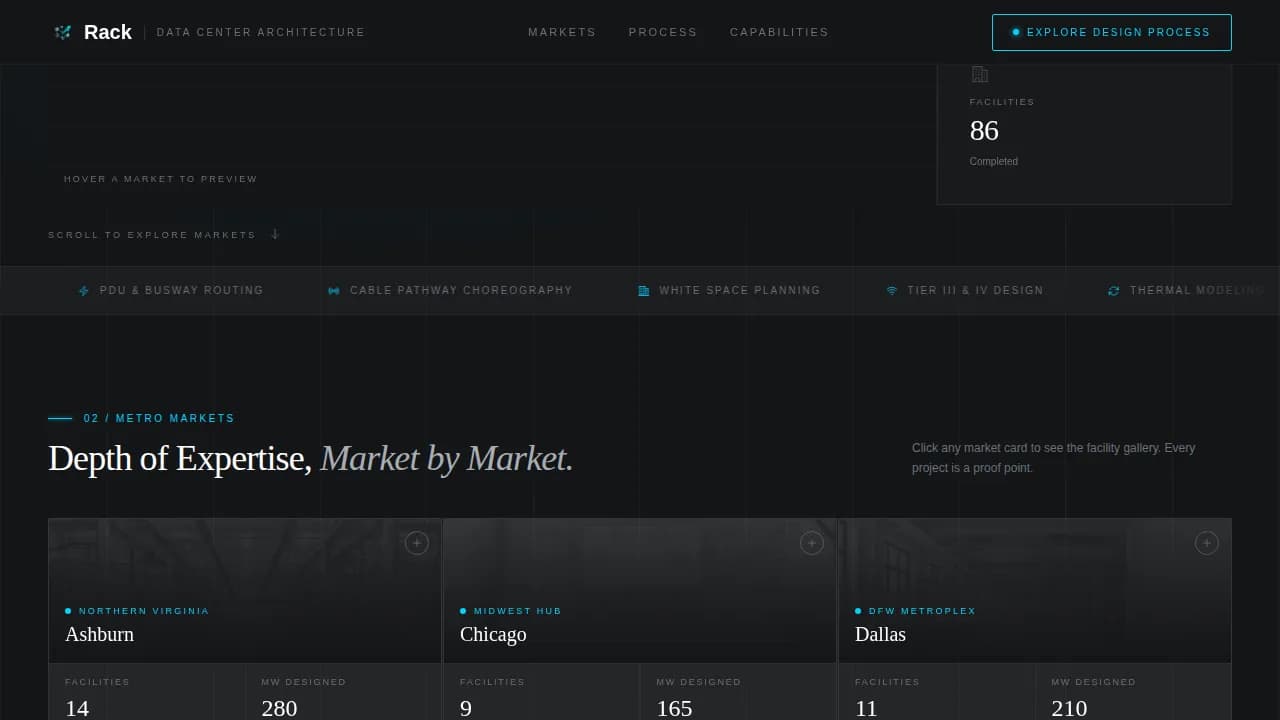Click 'HOVER A MARKET TO PREVIEW' text
Screen dimensions: 1280x720
tap(161, 179)
